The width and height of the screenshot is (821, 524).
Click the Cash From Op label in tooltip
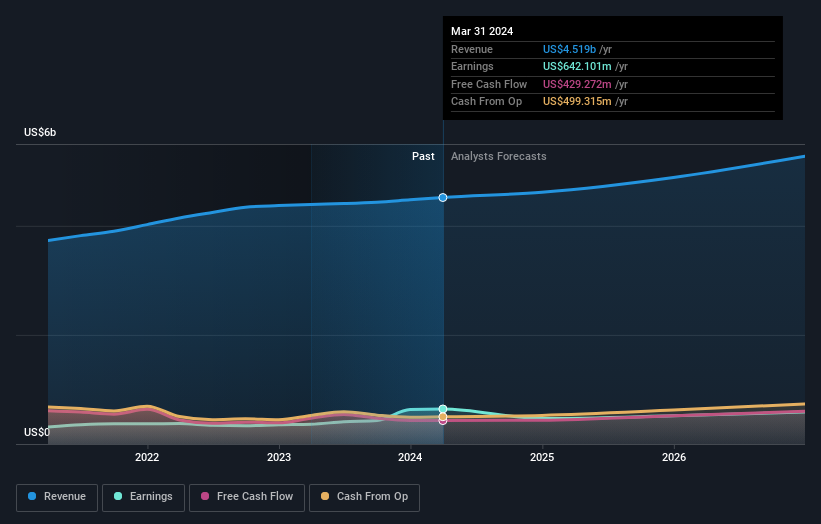tap(486, 102)
